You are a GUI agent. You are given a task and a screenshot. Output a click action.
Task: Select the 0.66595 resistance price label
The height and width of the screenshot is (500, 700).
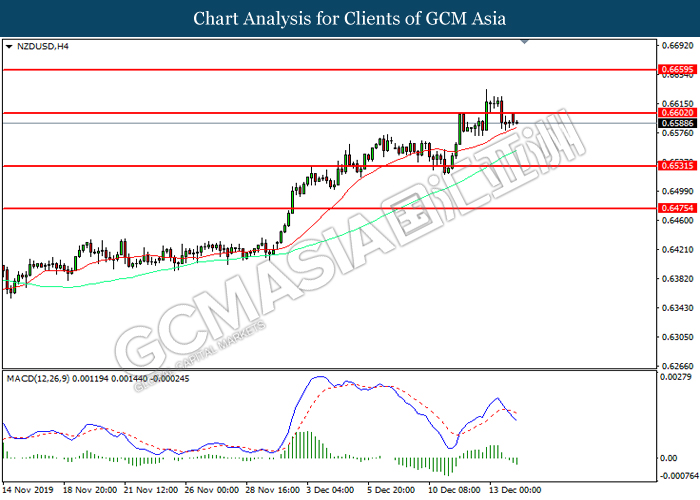677,69
